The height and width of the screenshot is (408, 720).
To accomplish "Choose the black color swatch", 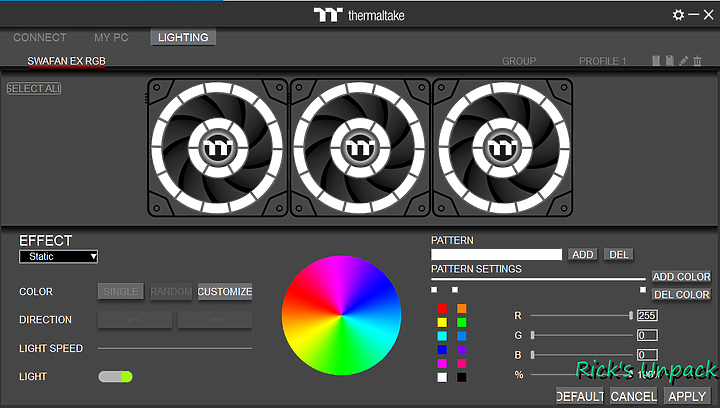I will click(x=461, y=377).
